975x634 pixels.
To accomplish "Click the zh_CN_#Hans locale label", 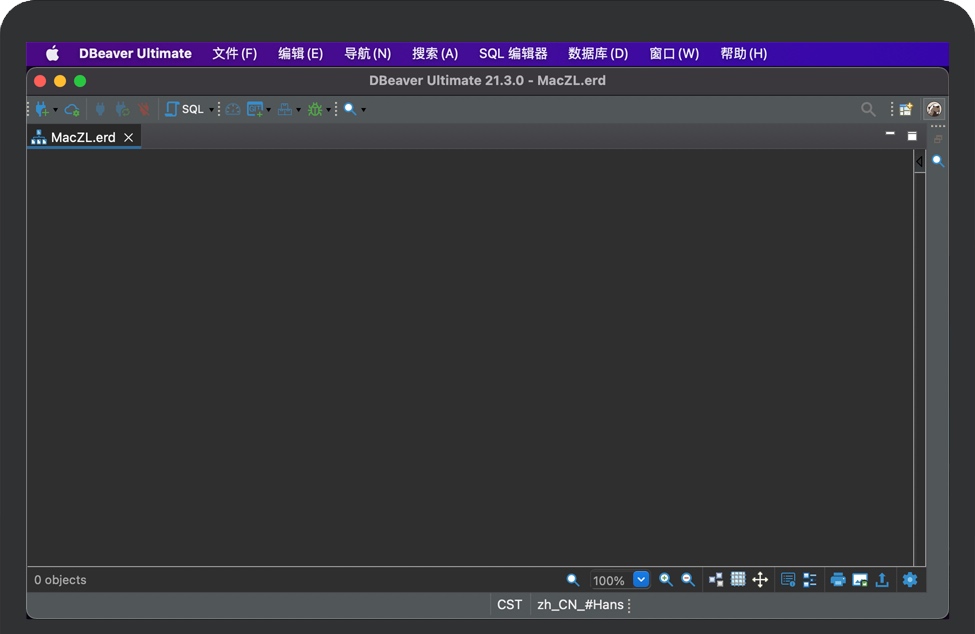I will 579,605.
